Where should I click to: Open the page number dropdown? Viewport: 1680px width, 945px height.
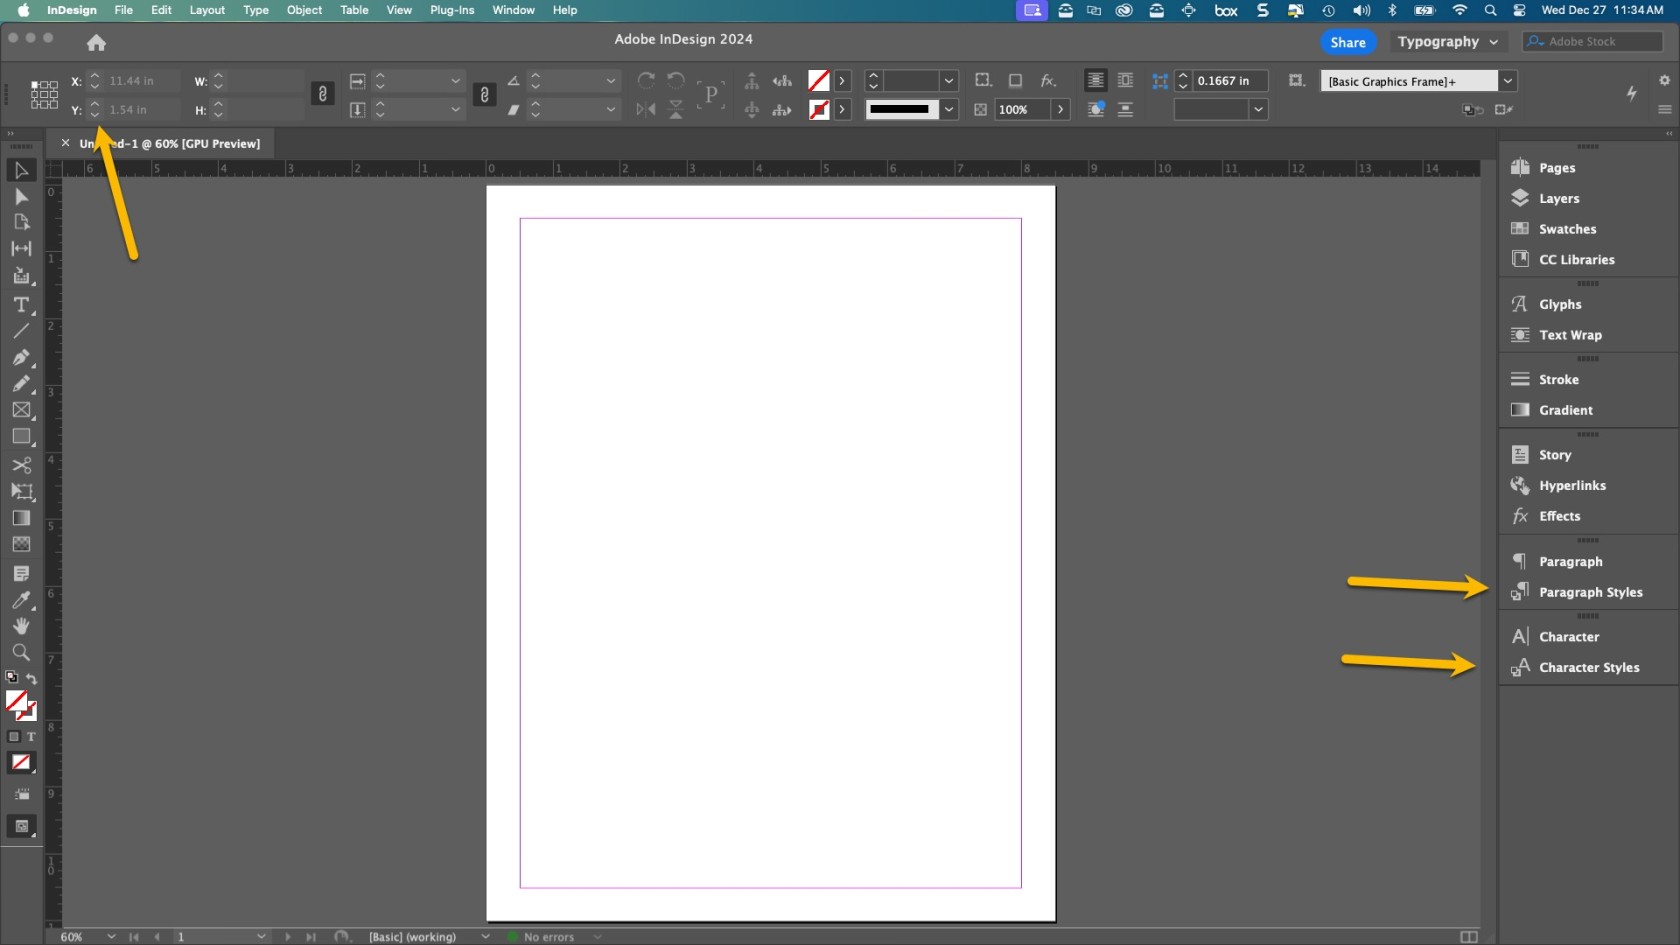point(261,937)
